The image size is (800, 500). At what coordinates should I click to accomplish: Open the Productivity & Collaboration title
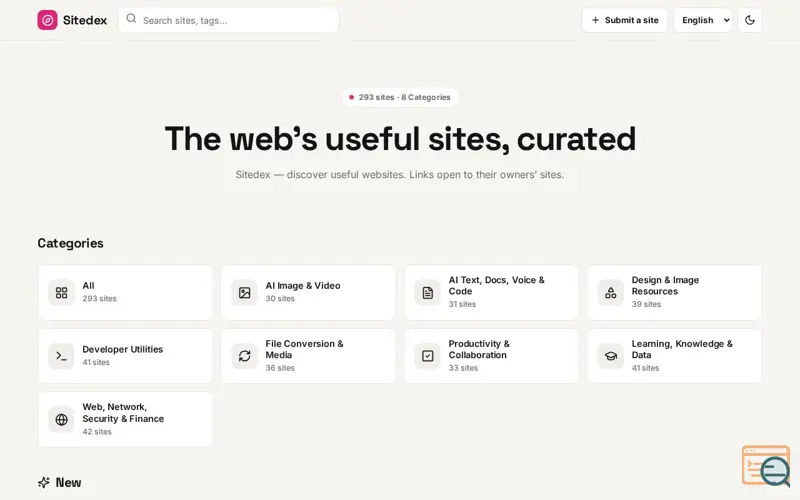[479, 349]
